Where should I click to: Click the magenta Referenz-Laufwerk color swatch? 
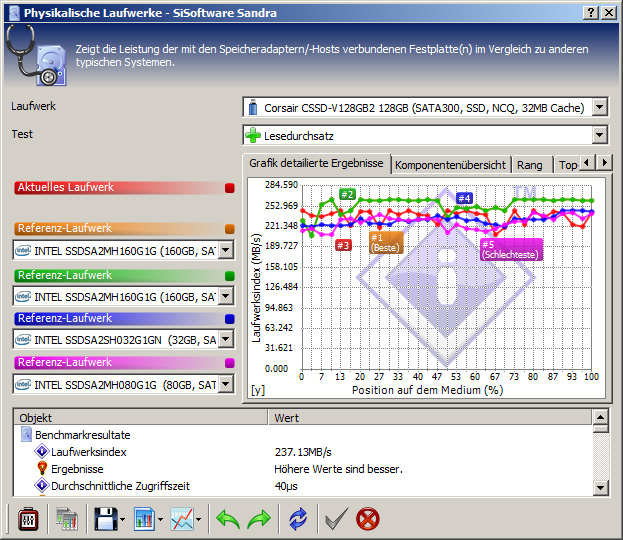point(230,363)
